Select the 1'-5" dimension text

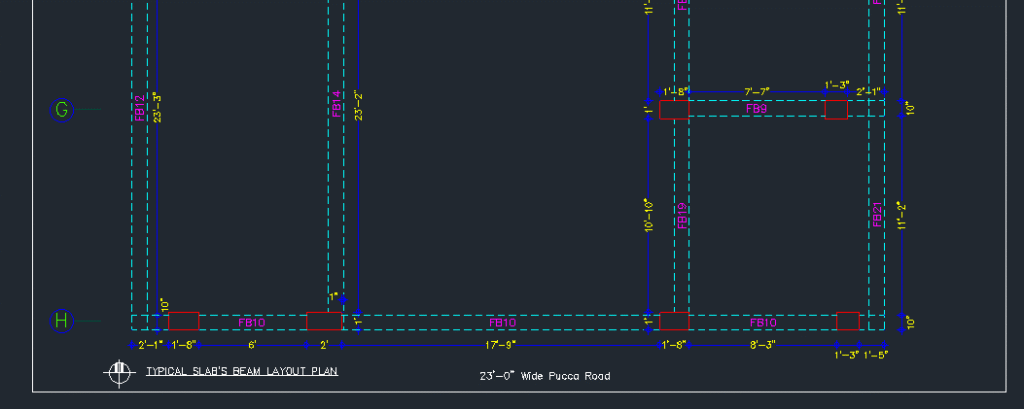pyautogui.click(x=876, y=355)
